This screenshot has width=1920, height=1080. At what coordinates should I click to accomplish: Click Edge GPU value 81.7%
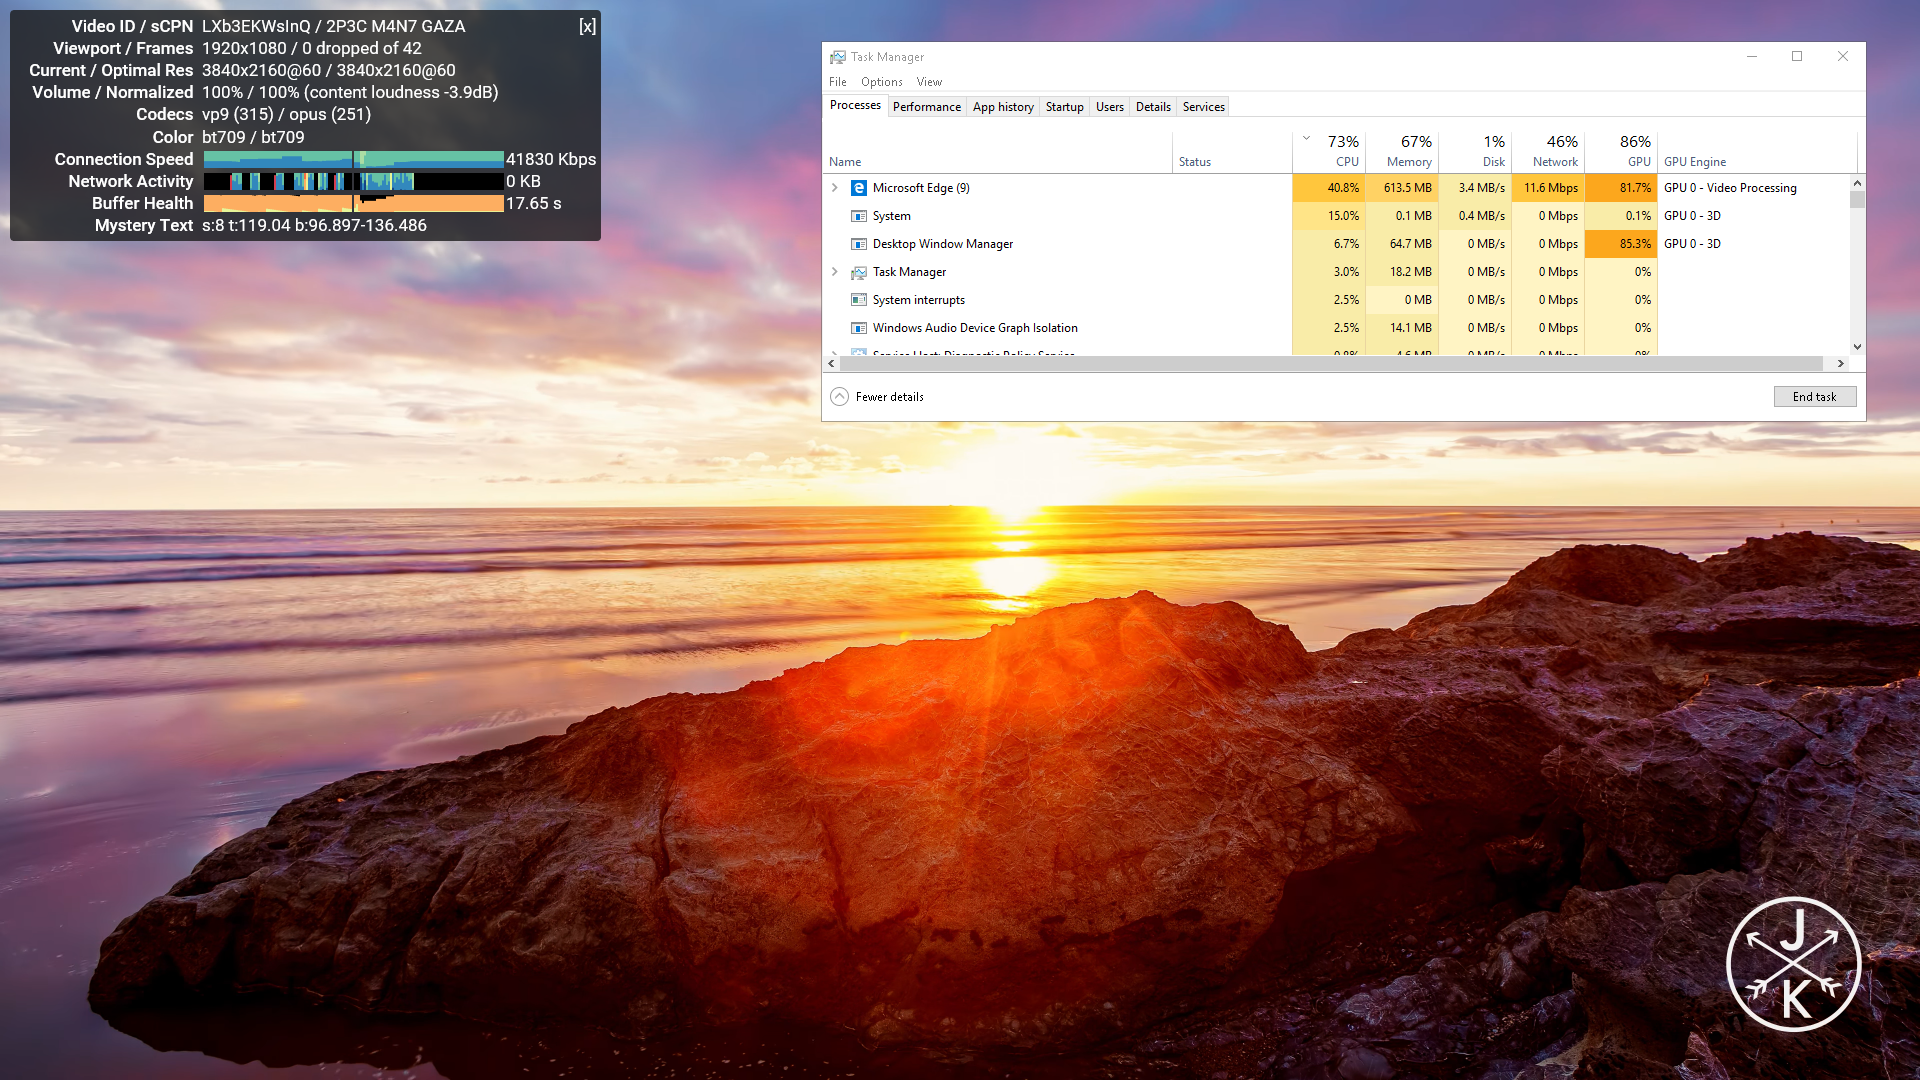(x=1621, y=188)
